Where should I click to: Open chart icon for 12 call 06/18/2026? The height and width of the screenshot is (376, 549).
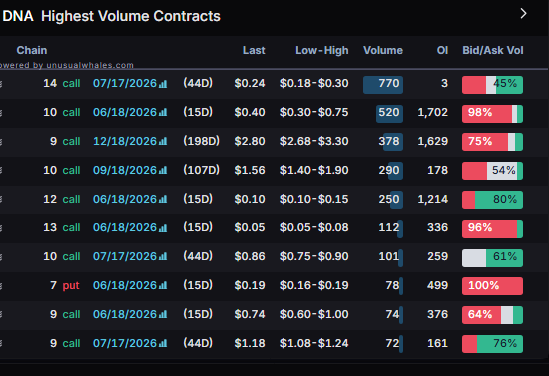[x=163, y=200]
